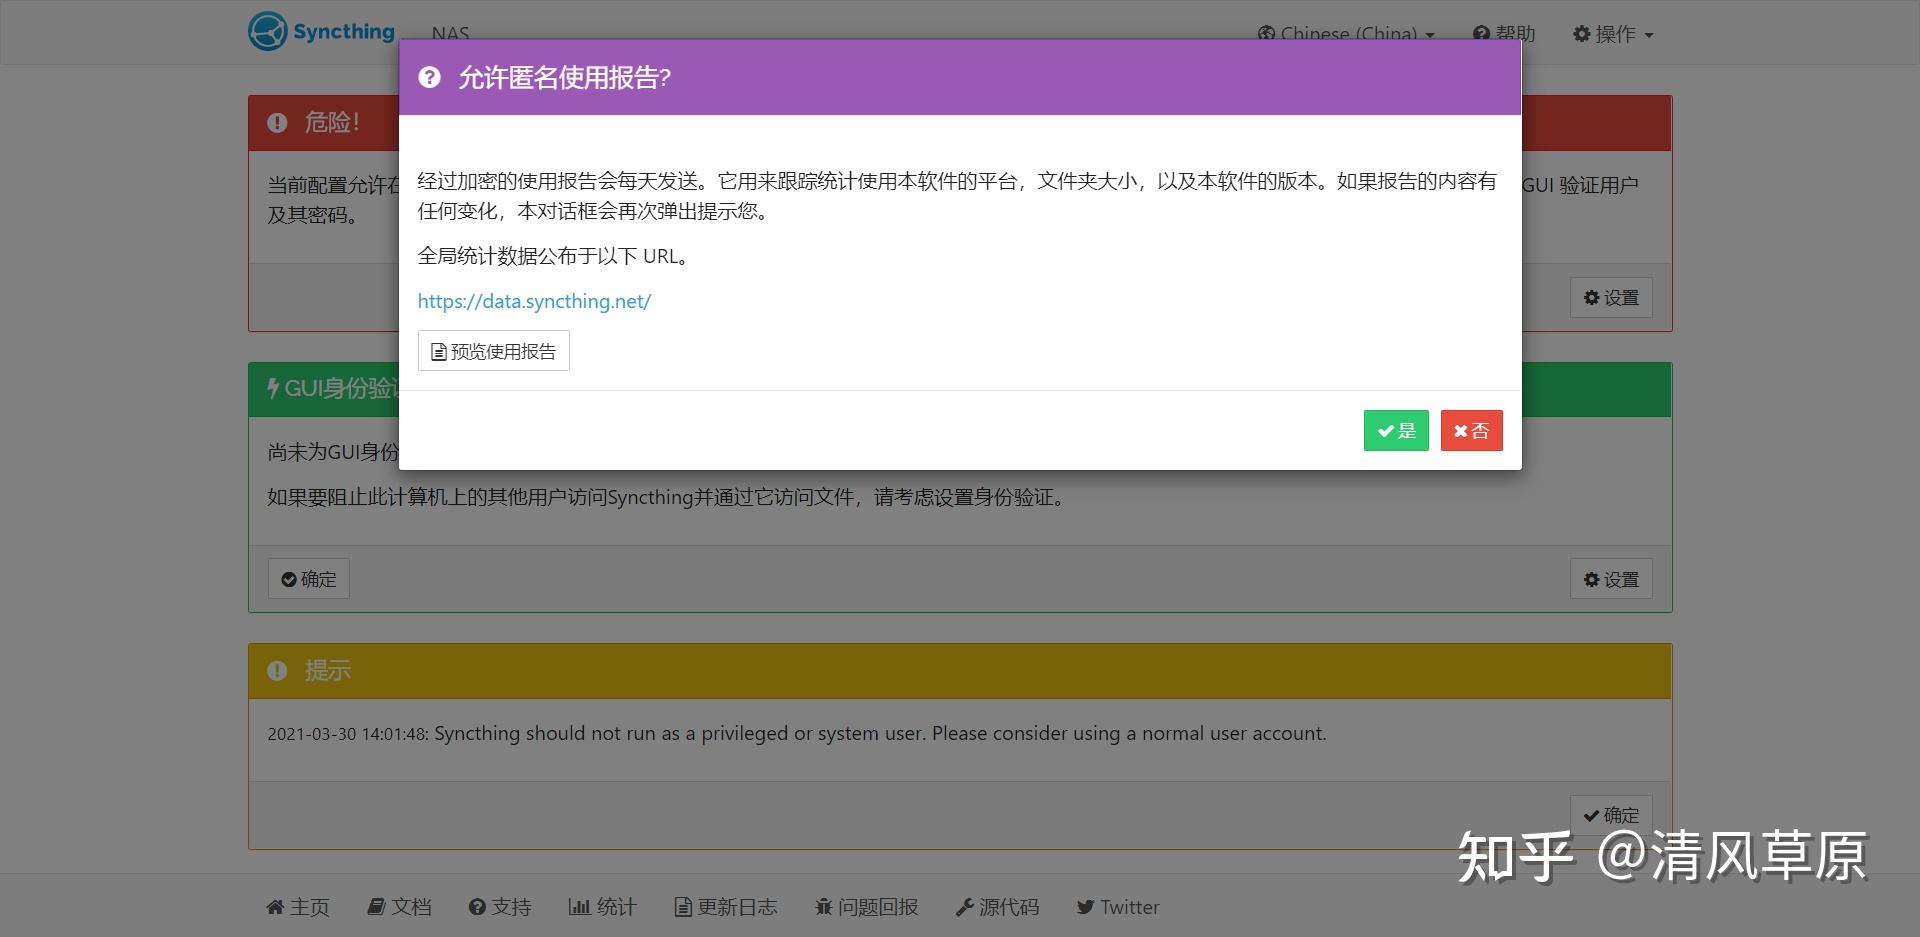Click the 预览使用报告 preview button

pyautogui.click(x=493, y=350)
